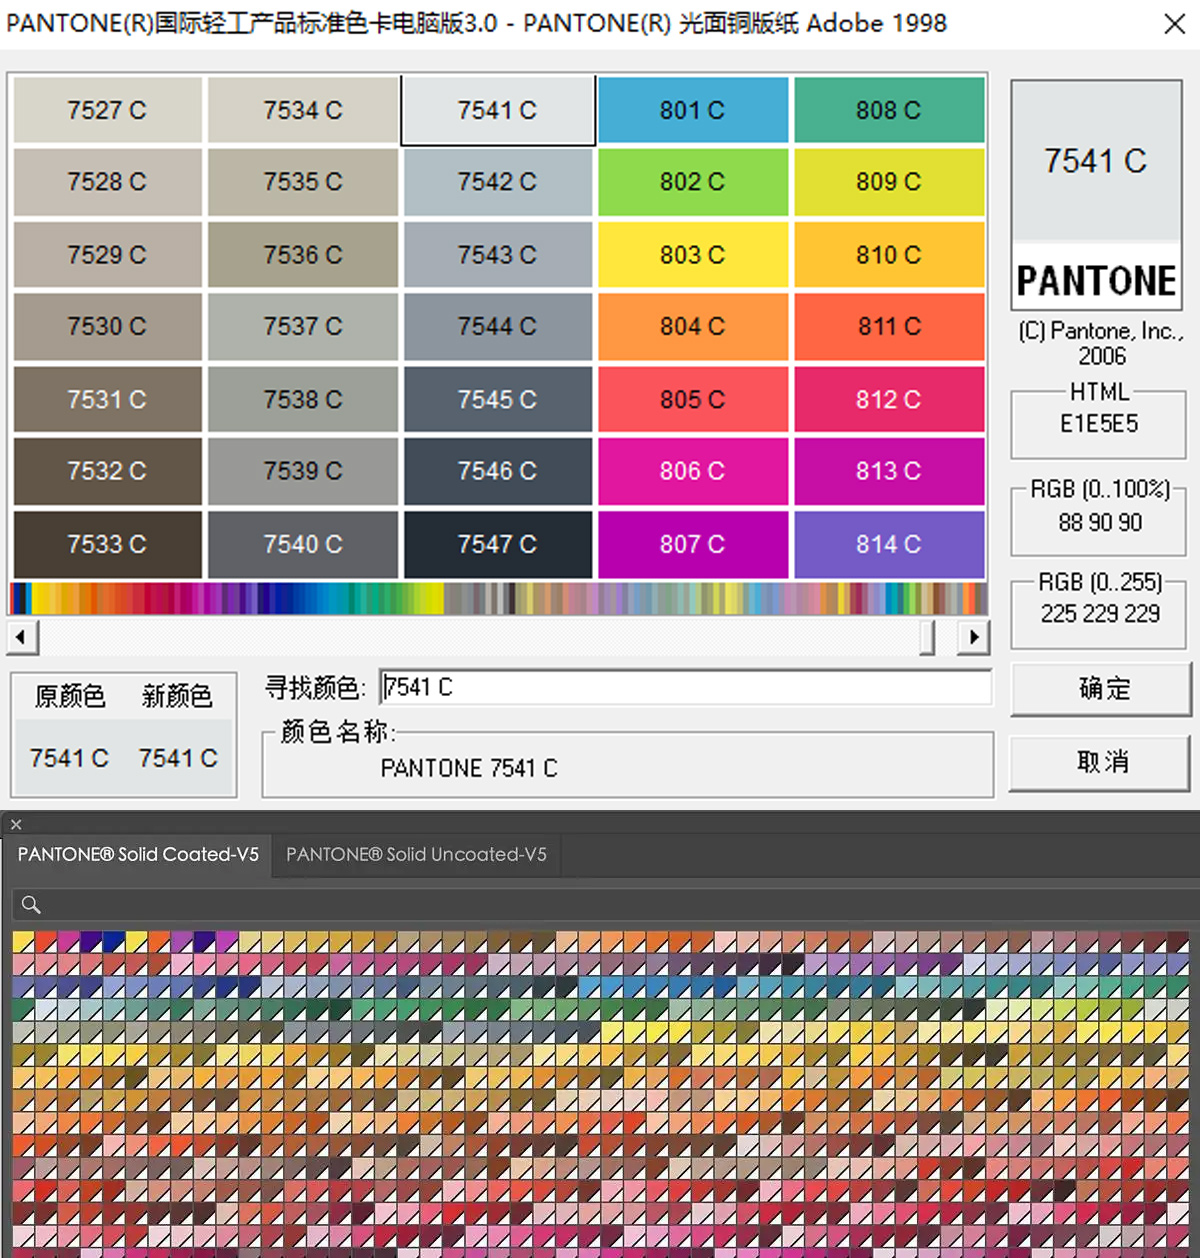Switch to PANTONE Solid Coated-V5 tab

[x=138, y=855]
